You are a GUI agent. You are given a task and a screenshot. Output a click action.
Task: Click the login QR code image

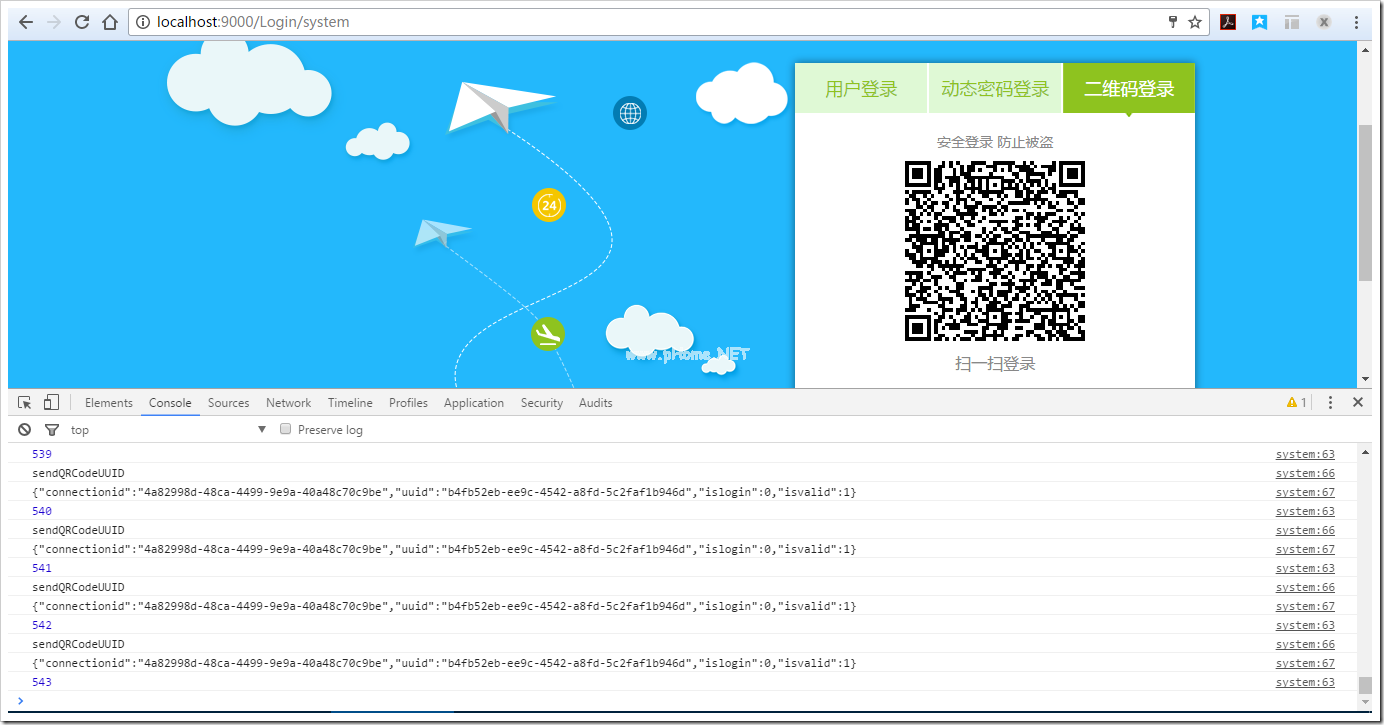(x=995, y=251)
